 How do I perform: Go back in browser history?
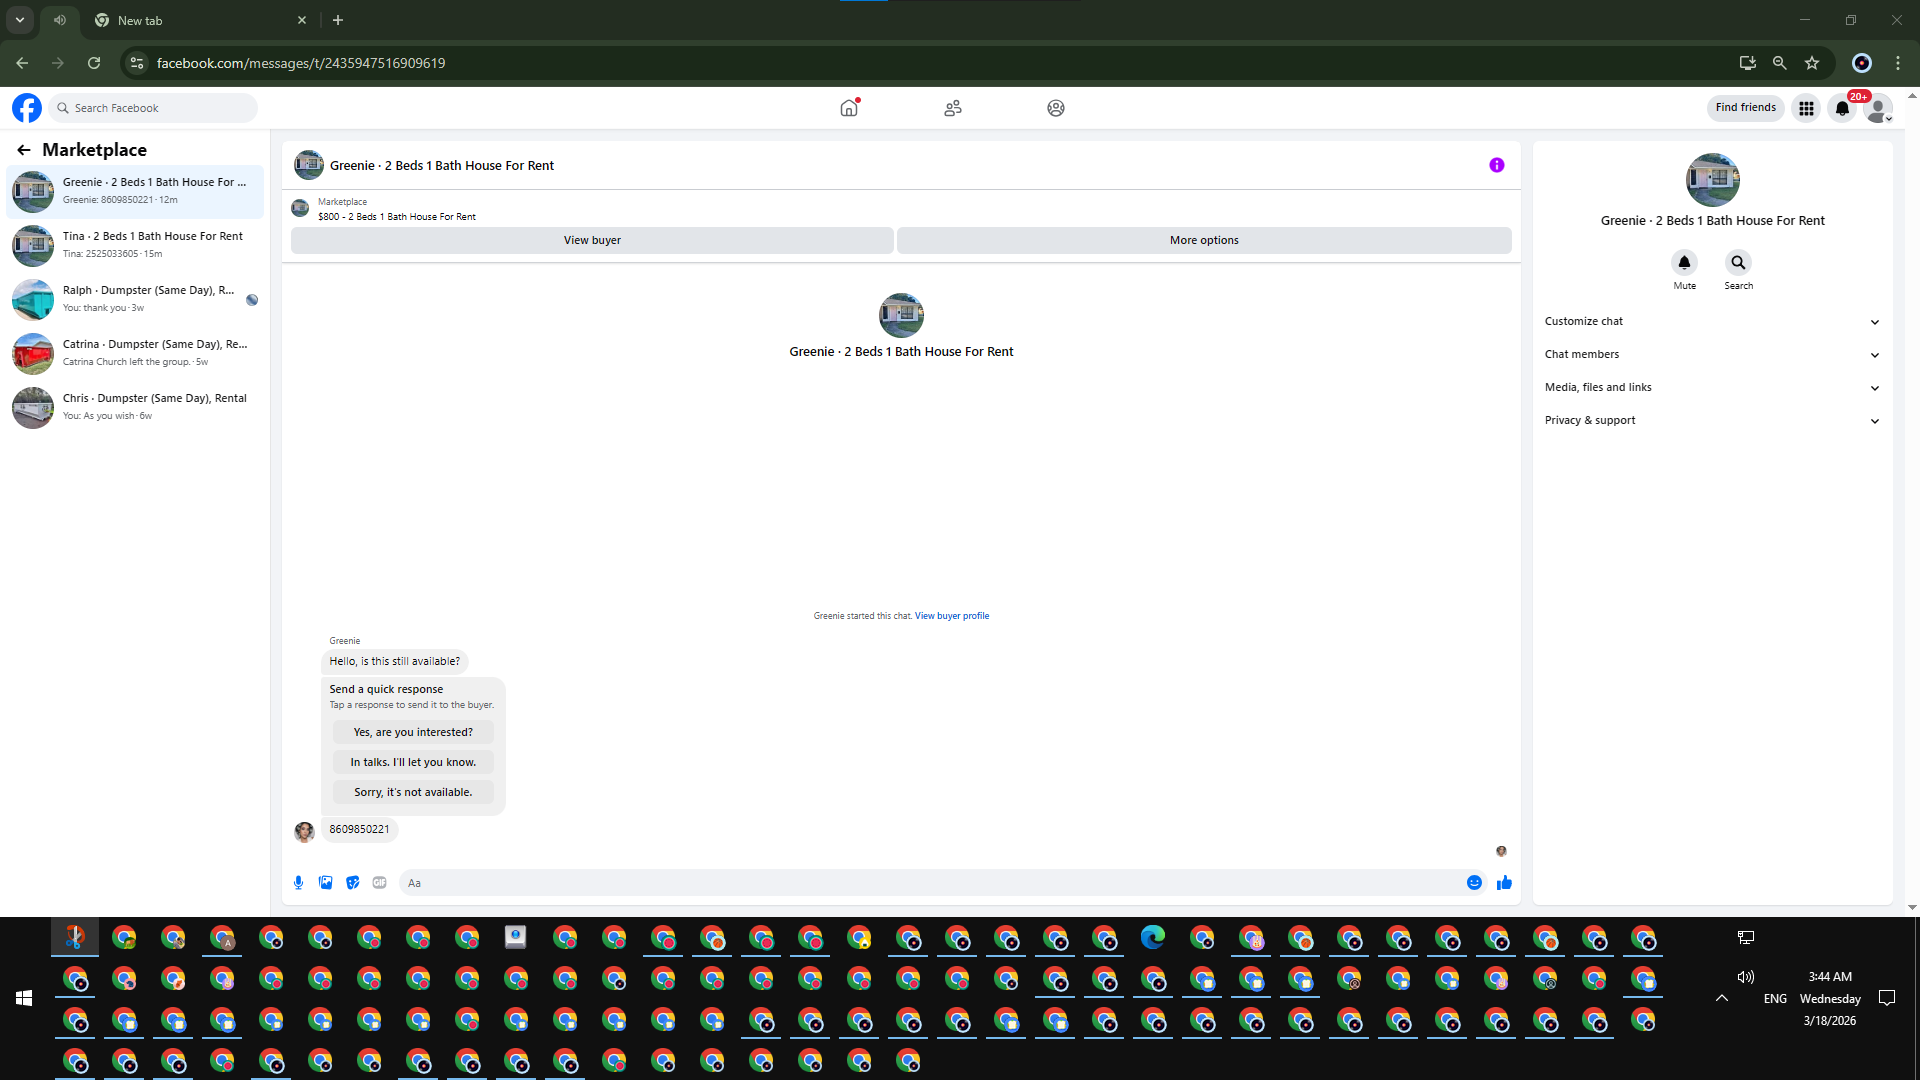(x=22, y=63)
